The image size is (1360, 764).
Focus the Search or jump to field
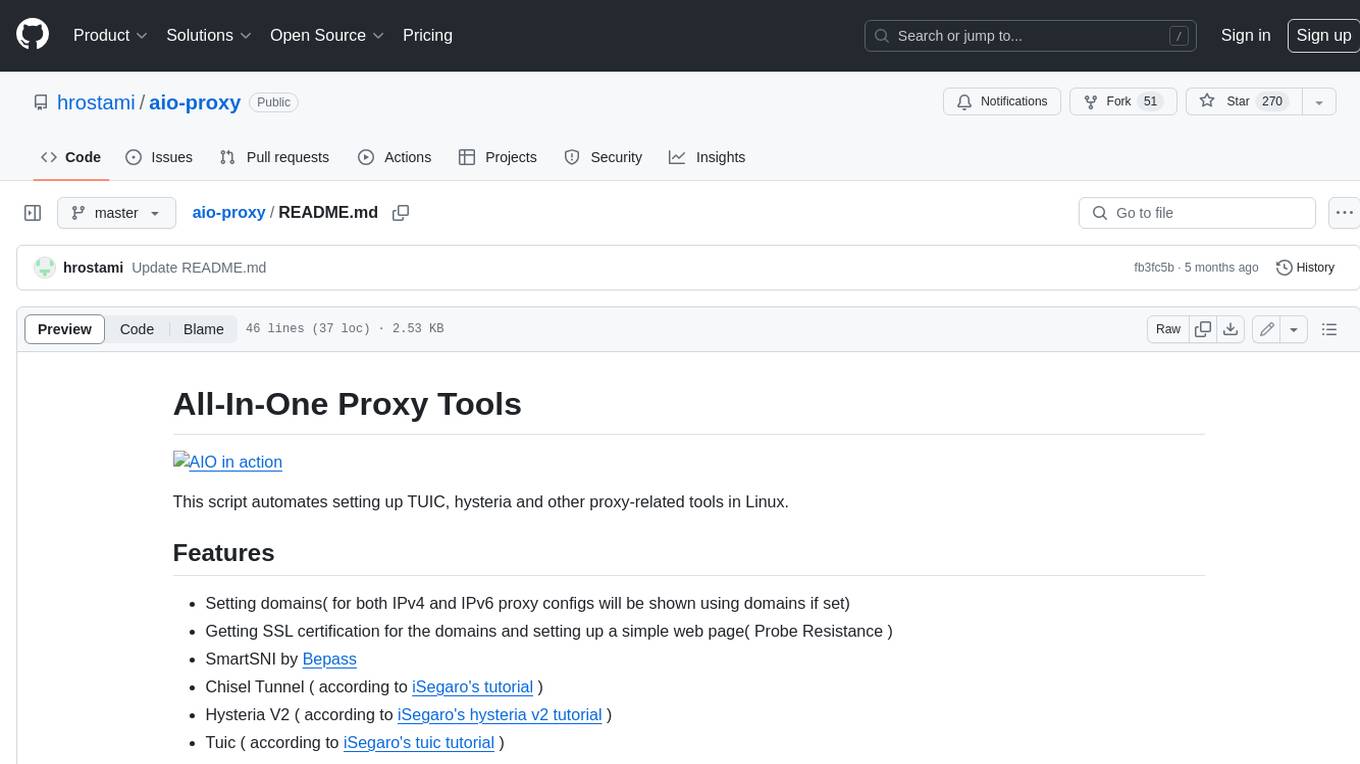click(x=1032, y=35)
